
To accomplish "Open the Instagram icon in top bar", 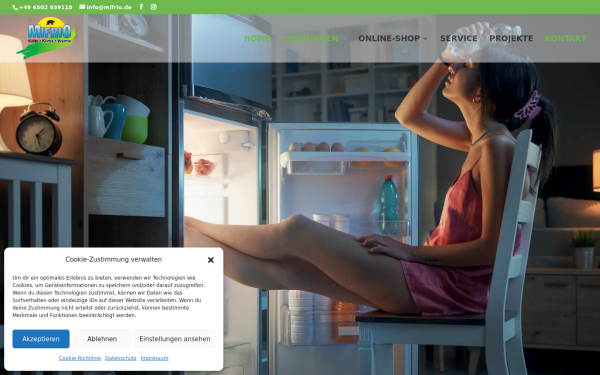I will [x=153, y=7].
